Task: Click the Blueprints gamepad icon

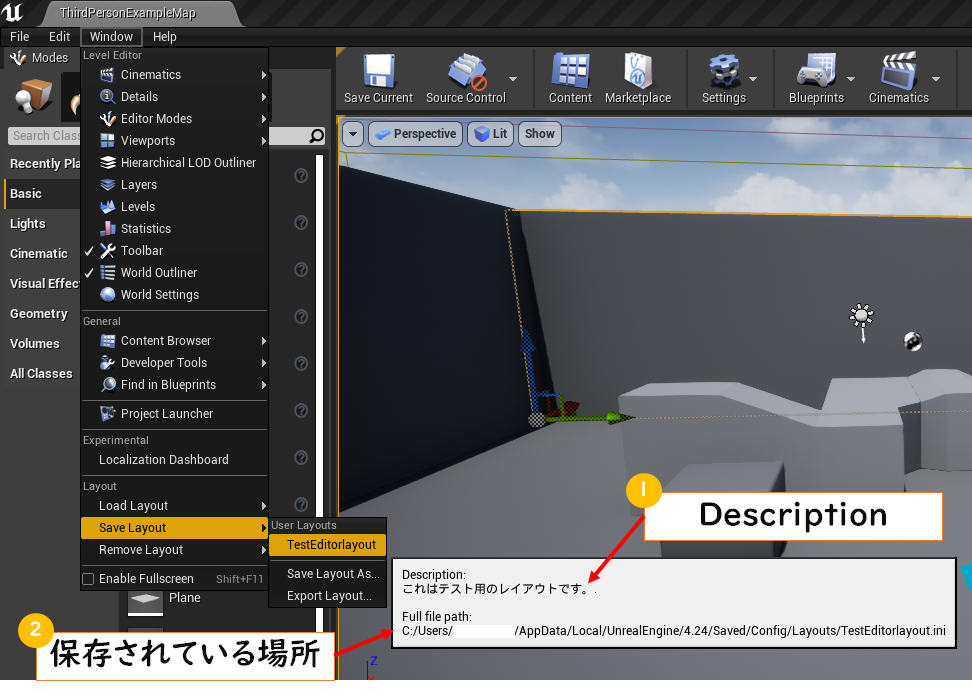Action: [x=815, y=71]
